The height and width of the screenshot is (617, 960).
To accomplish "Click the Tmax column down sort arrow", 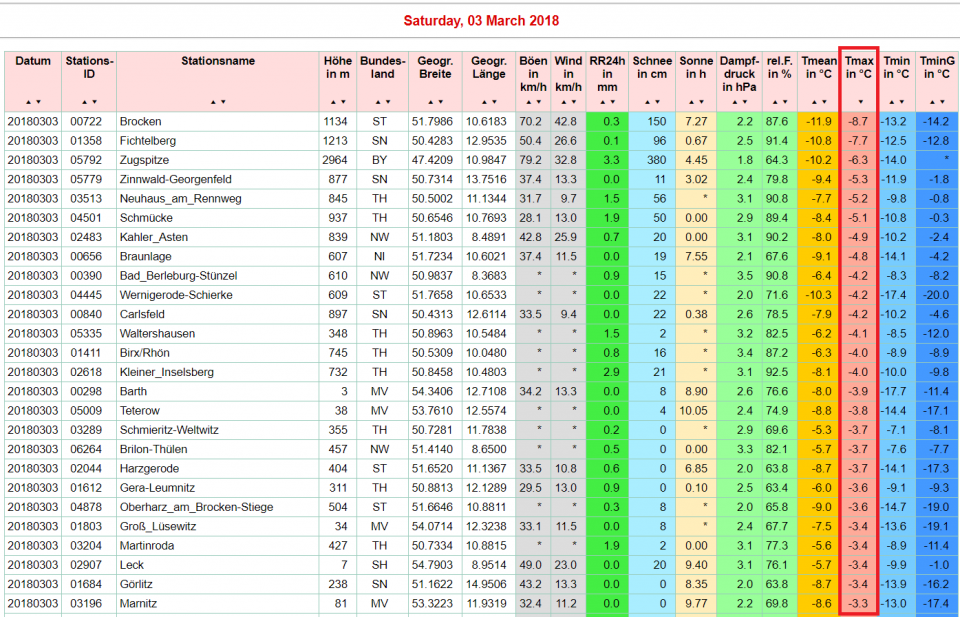I will coord(859,102).
